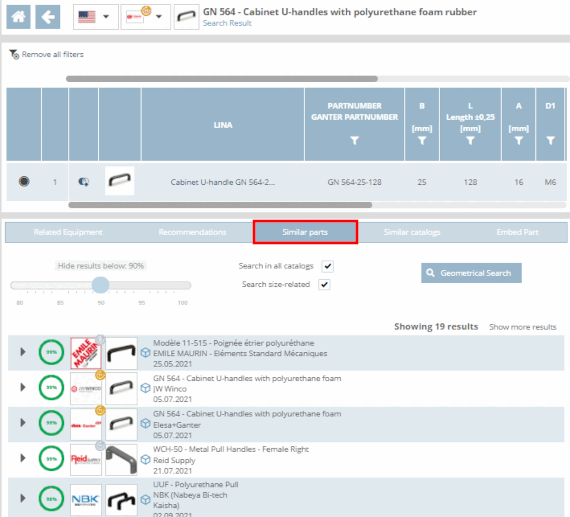Click the EMILE MAURIN catalog logo
The width and height of the screenshot is (570, 517).
point(86,353)
